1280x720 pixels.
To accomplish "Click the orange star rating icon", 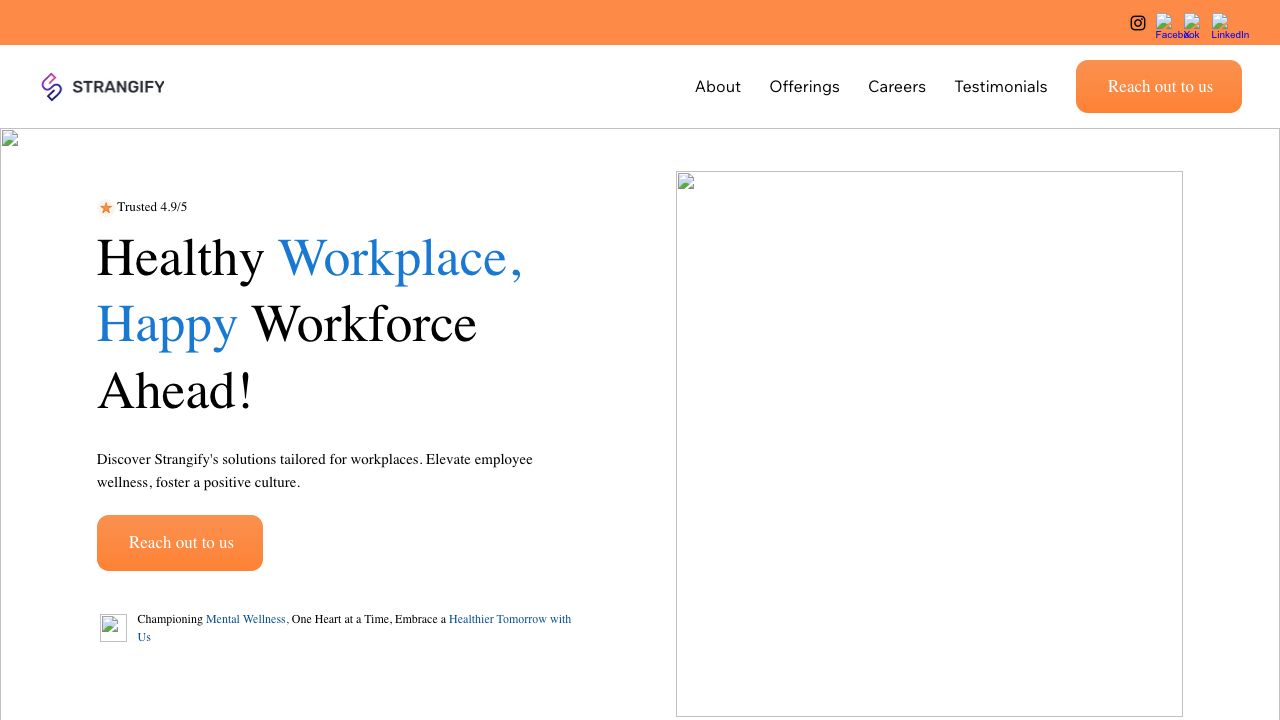I will (x=105, y=208).
